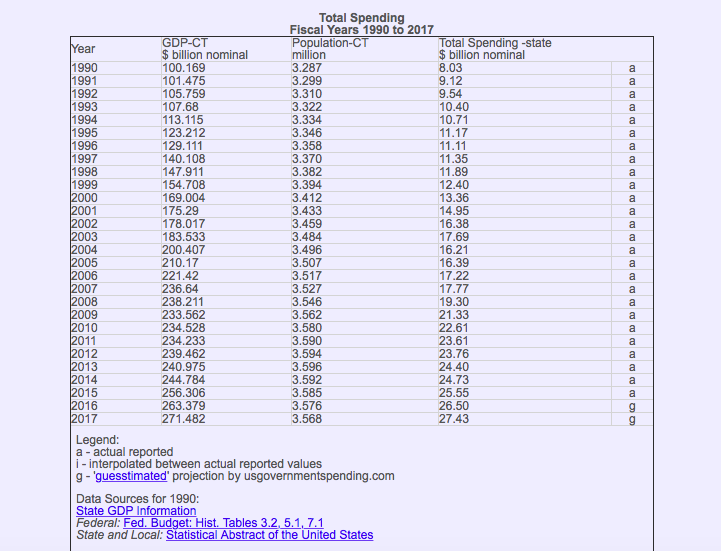Click the 'Fiscal Years 1990 to 2017' subtitle
Viewport: 721px width, 551px height.
click(x=362, y=30)
